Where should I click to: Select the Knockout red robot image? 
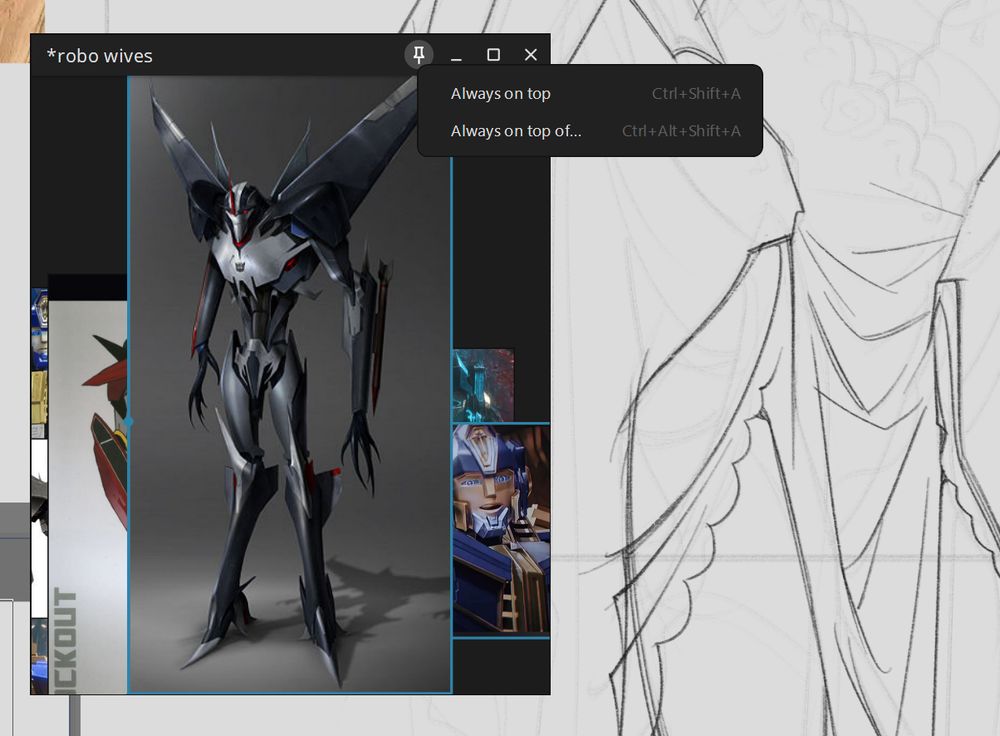click(88, 480)
